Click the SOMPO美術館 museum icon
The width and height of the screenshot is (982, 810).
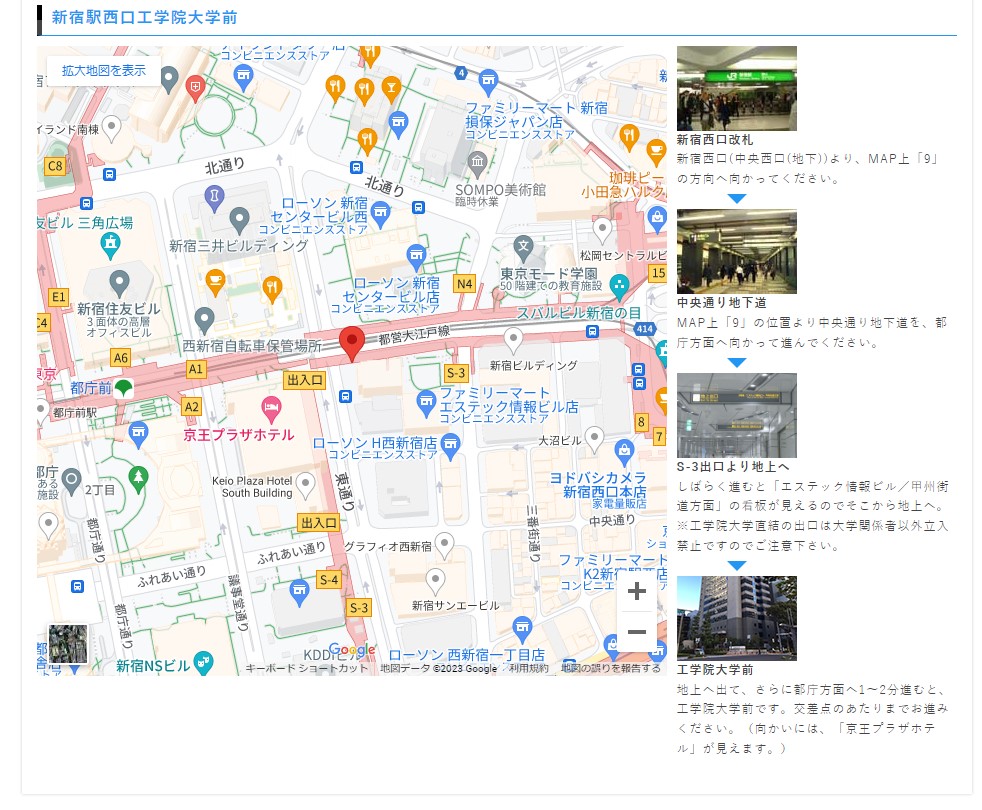pyautogui.click(x=478, y=162)
